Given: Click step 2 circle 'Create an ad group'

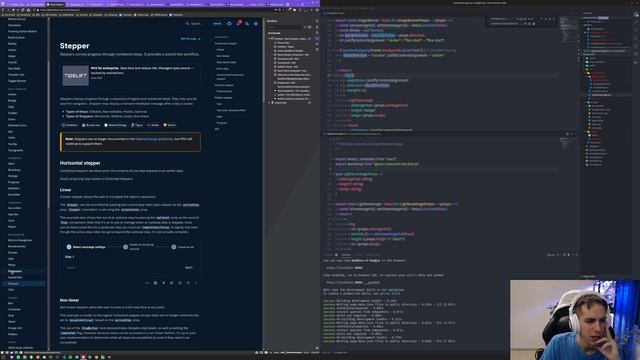Looking at the screenshot, I should (125, 247).
